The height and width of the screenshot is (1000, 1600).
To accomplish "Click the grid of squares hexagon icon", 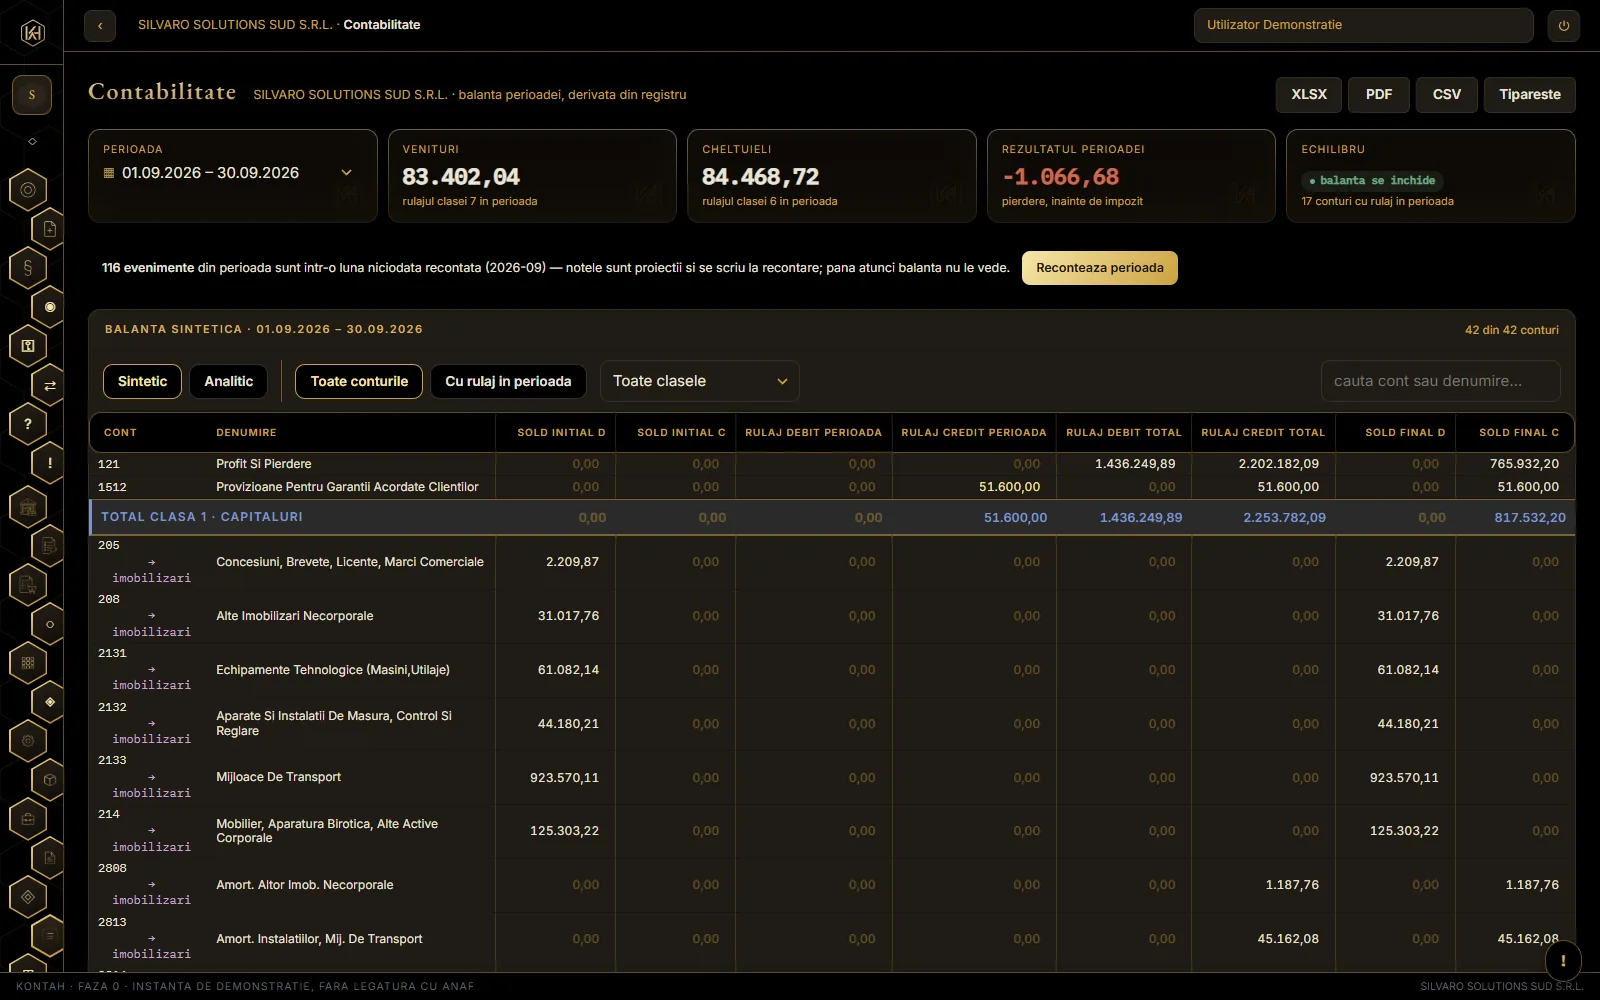I will tap(28, 663).
